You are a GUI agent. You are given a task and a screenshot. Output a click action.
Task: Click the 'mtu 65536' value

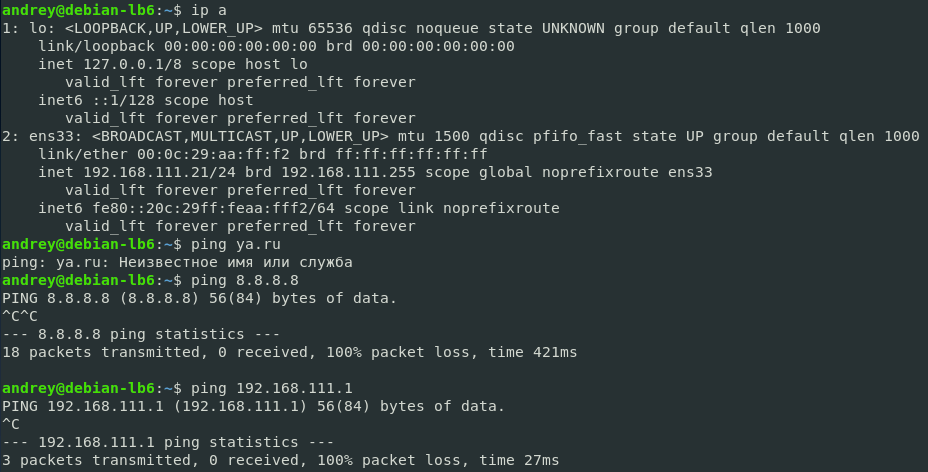308,28
